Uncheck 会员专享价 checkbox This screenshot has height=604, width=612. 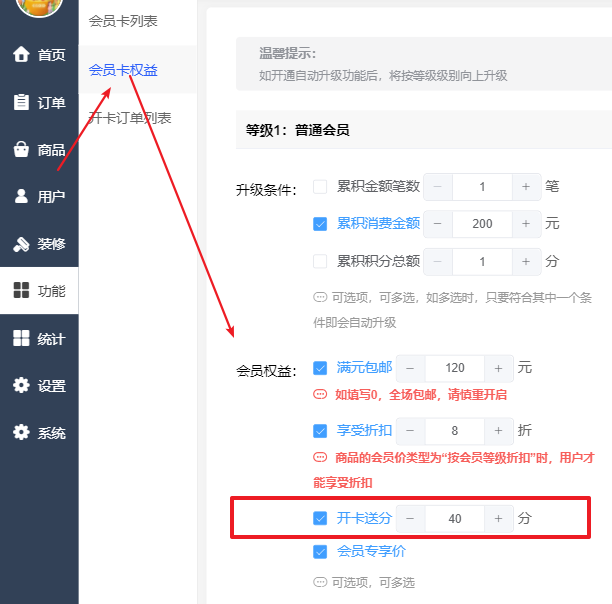point(320,552)
